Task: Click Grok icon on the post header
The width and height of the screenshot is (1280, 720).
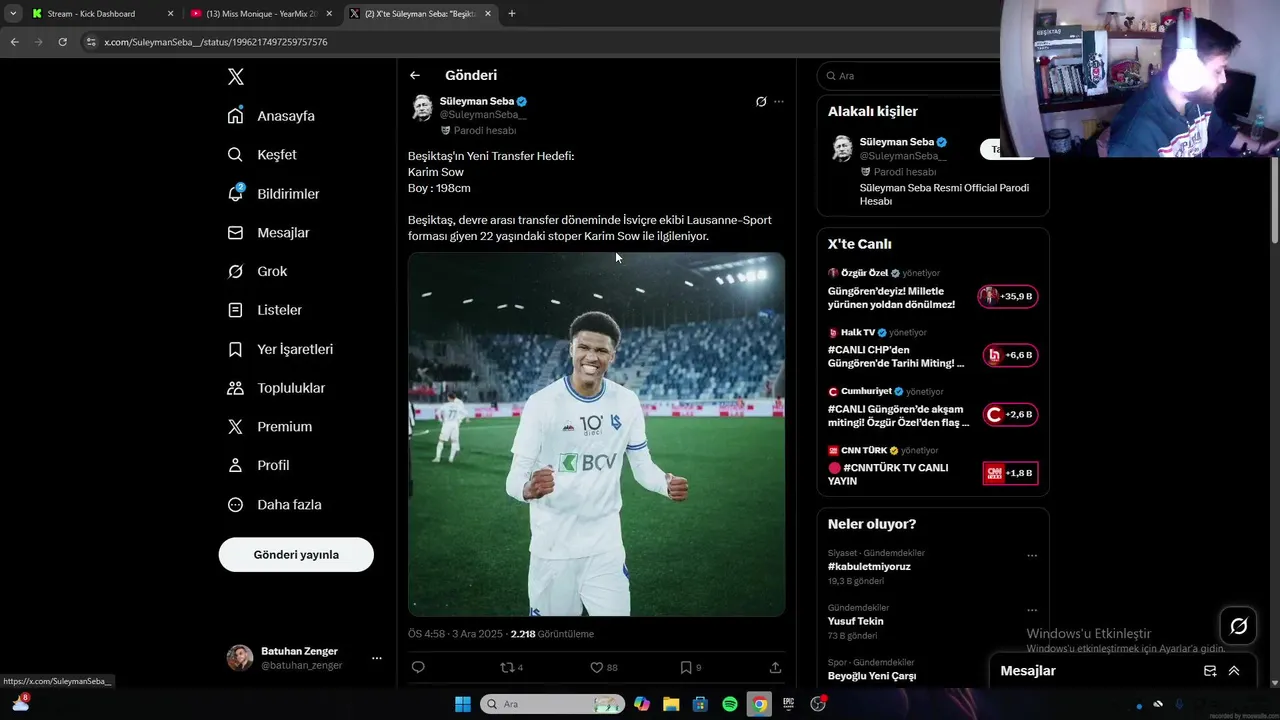Action: coord(761,101)
